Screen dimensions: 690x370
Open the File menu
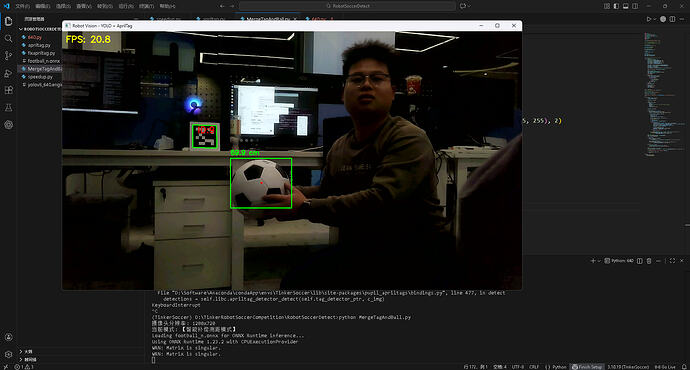coord(22,6)
